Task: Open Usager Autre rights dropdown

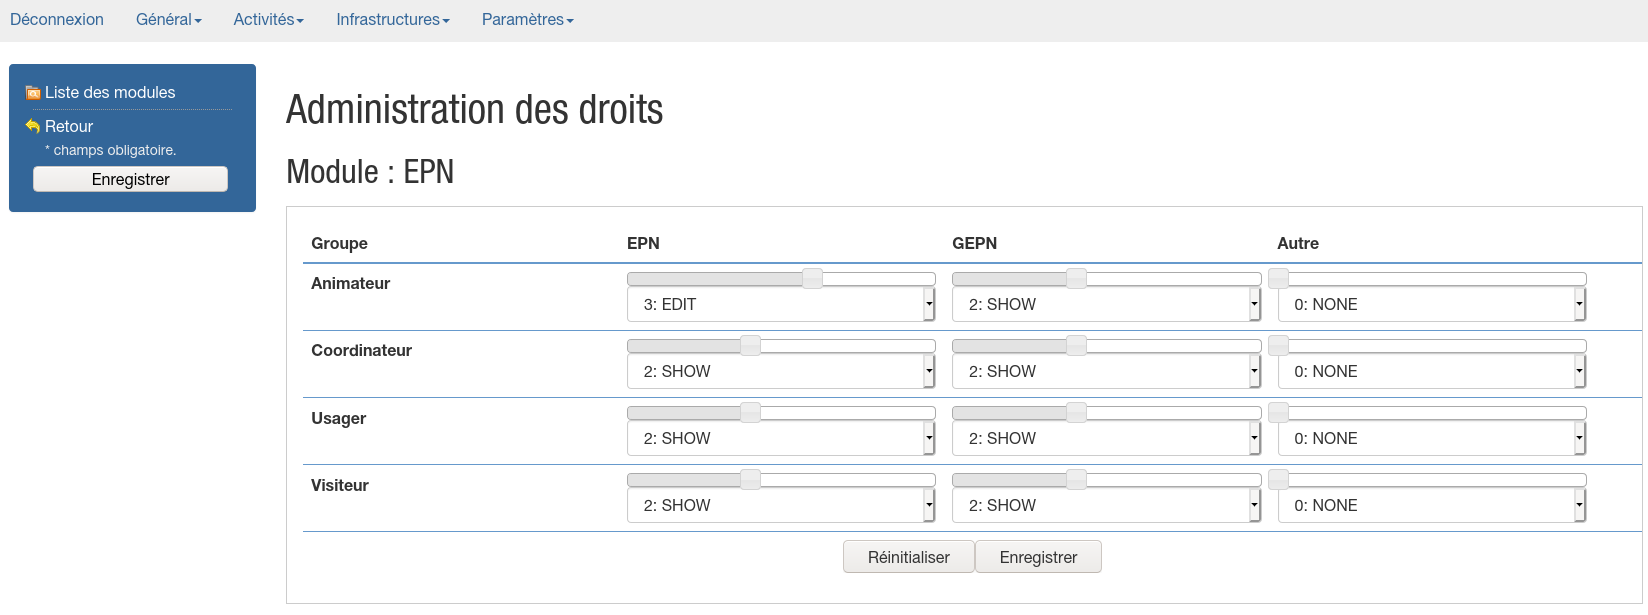Action: point(1431,439)
